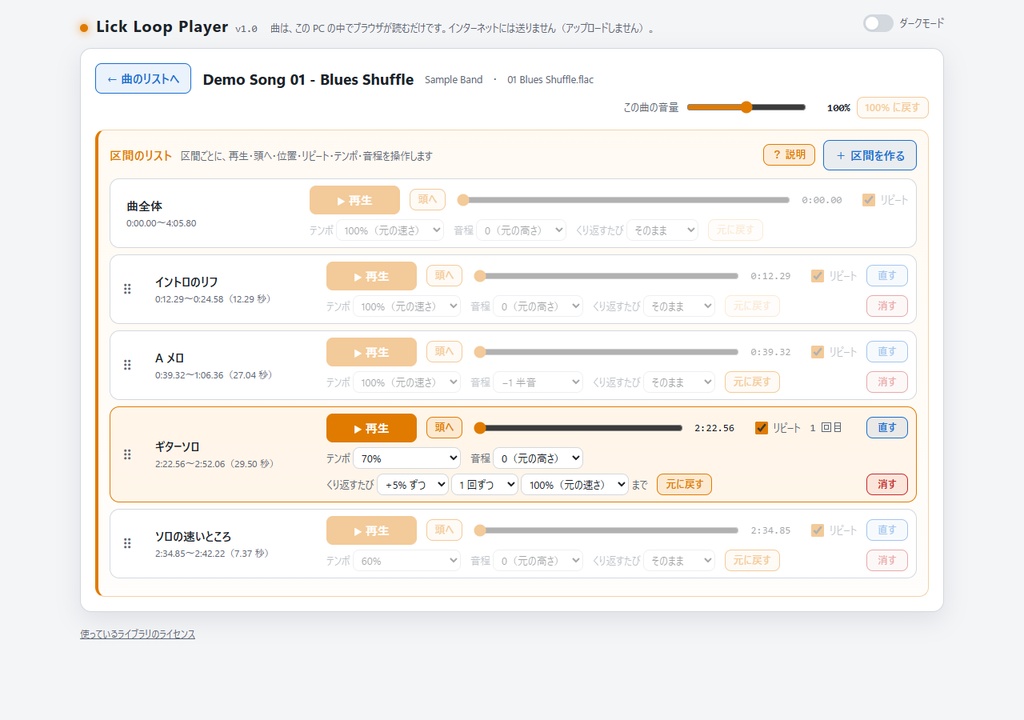The image size is (1024, 720).
Task: Jump to head of 曲全体
Action: click(x=427, y=199)
